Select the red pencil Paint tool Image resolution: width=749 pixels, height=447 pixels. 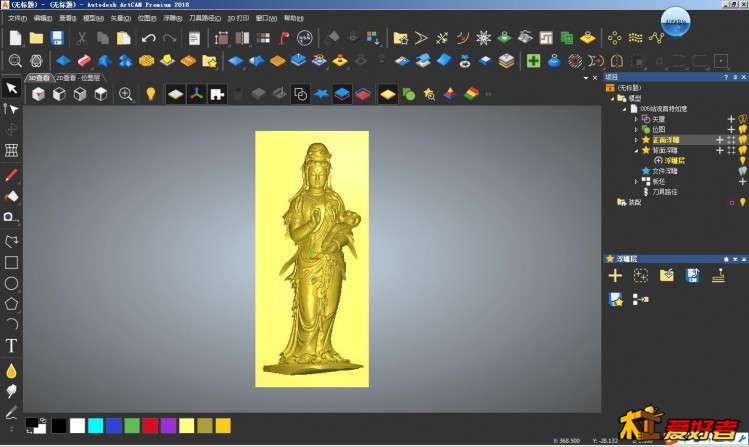click(11, 175)
